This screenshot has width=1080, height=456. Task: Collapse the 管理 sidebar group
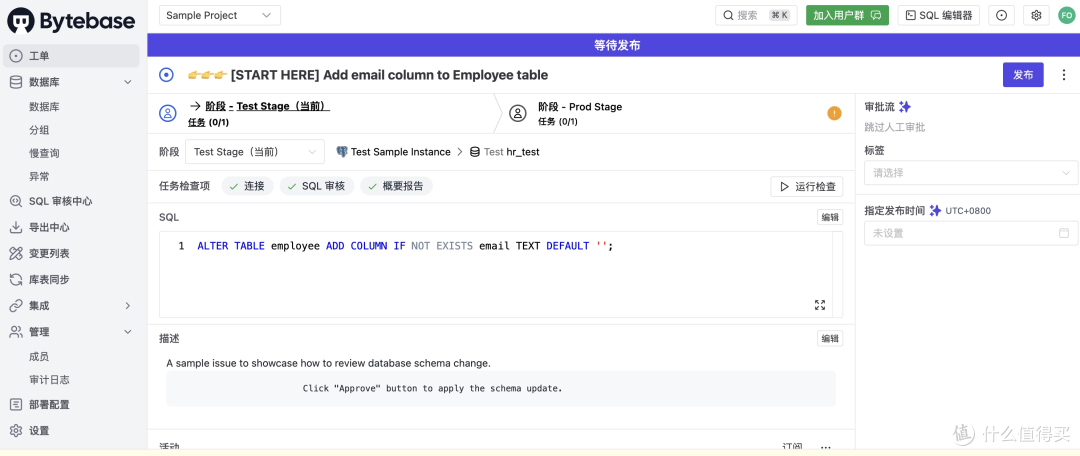pos(127,331)
